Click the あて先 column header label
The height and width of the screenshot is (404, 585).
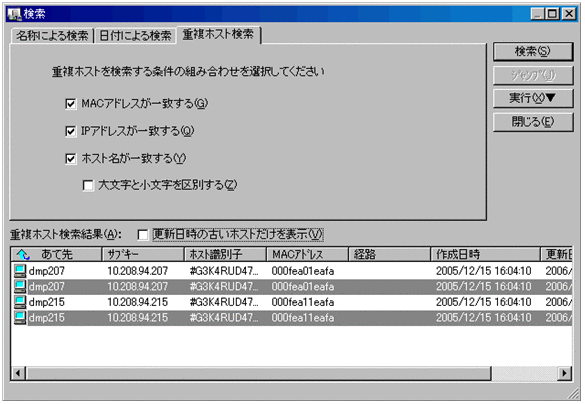(57, 254)
